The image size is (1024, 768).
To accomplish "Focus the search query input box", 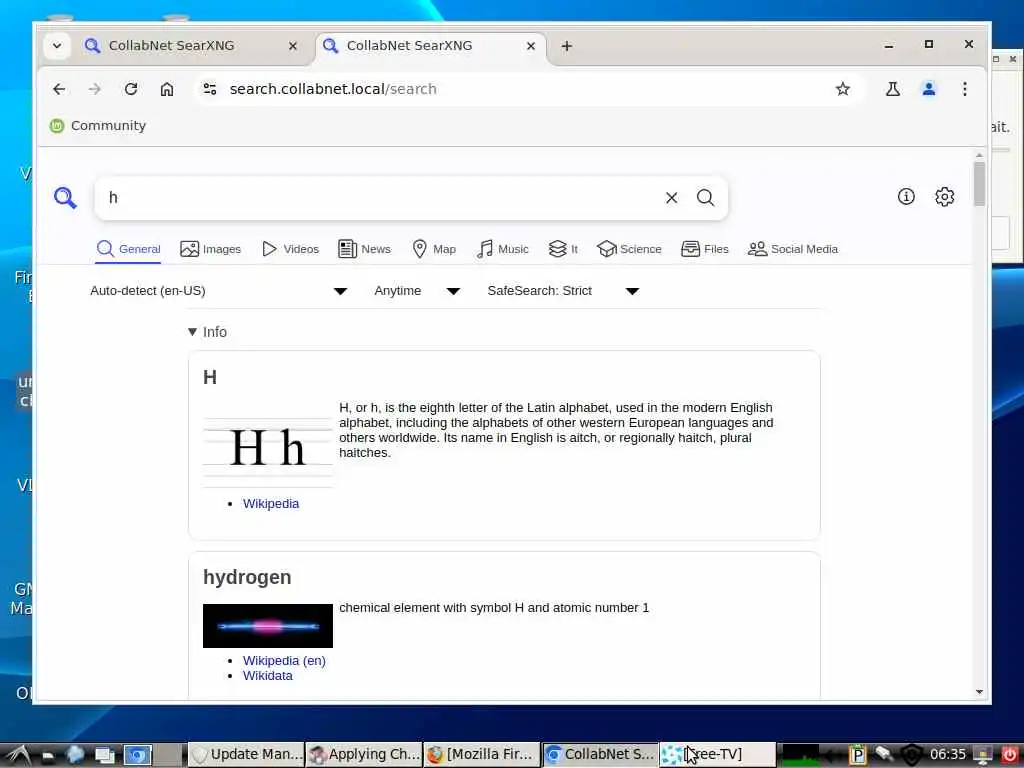I will click(382, 198).
